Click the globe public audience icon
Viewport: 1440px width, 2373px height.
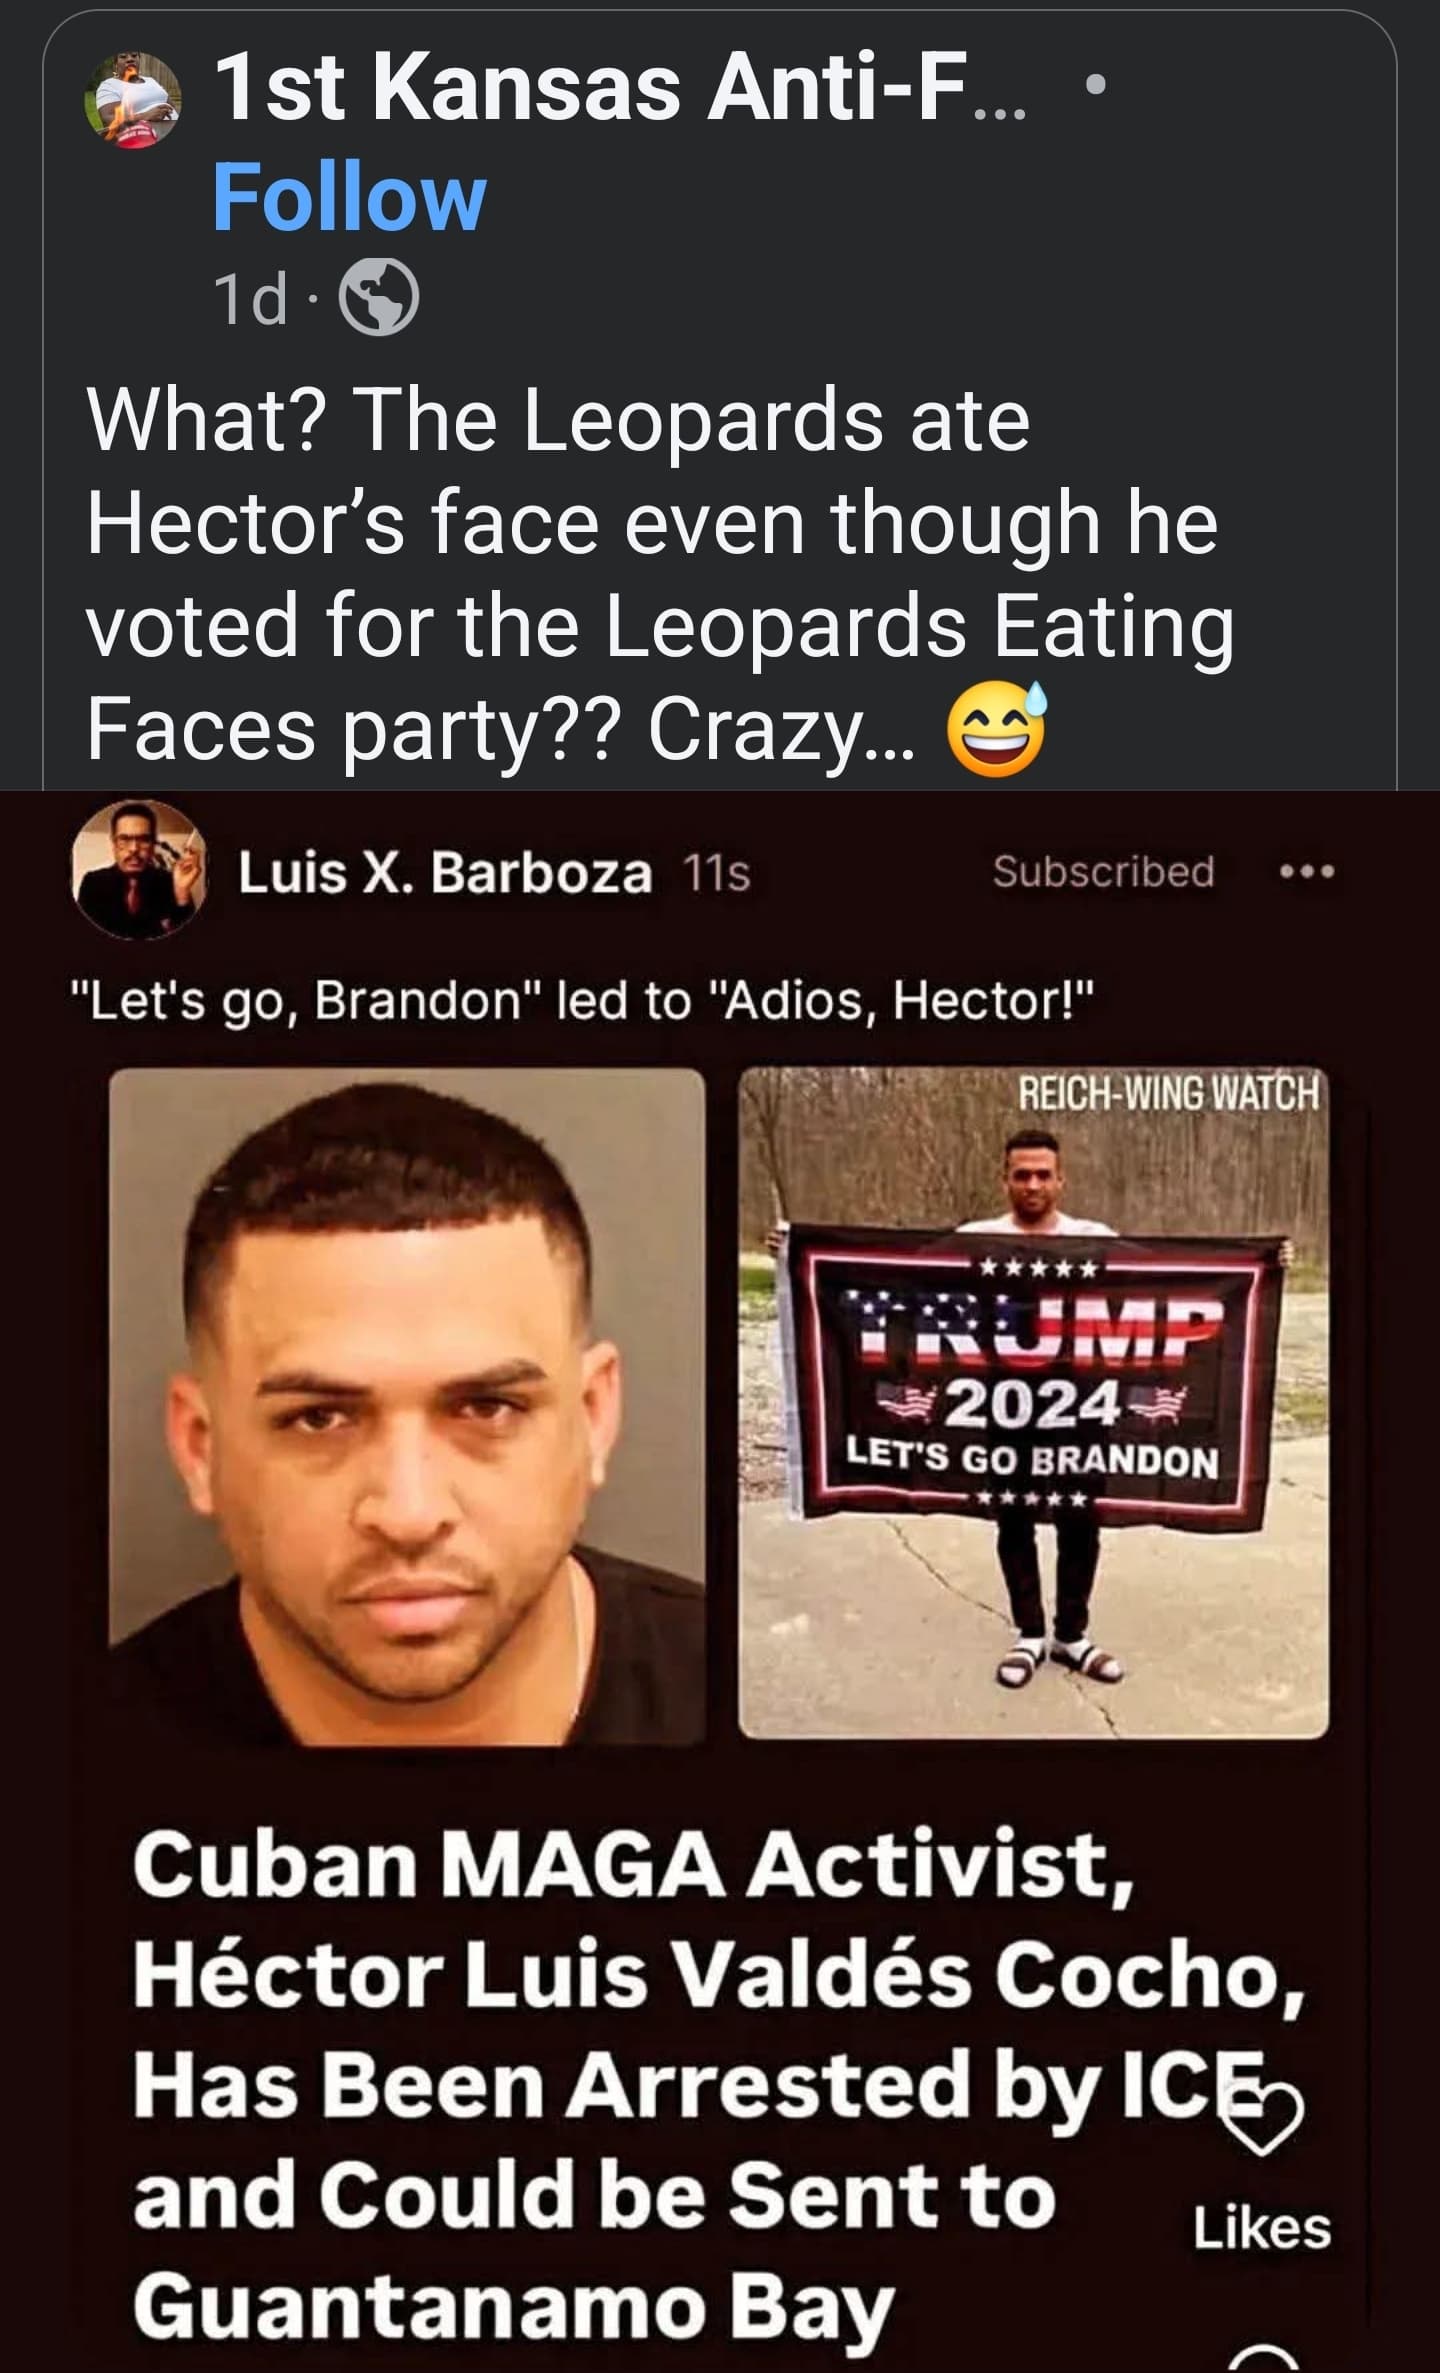379,297
